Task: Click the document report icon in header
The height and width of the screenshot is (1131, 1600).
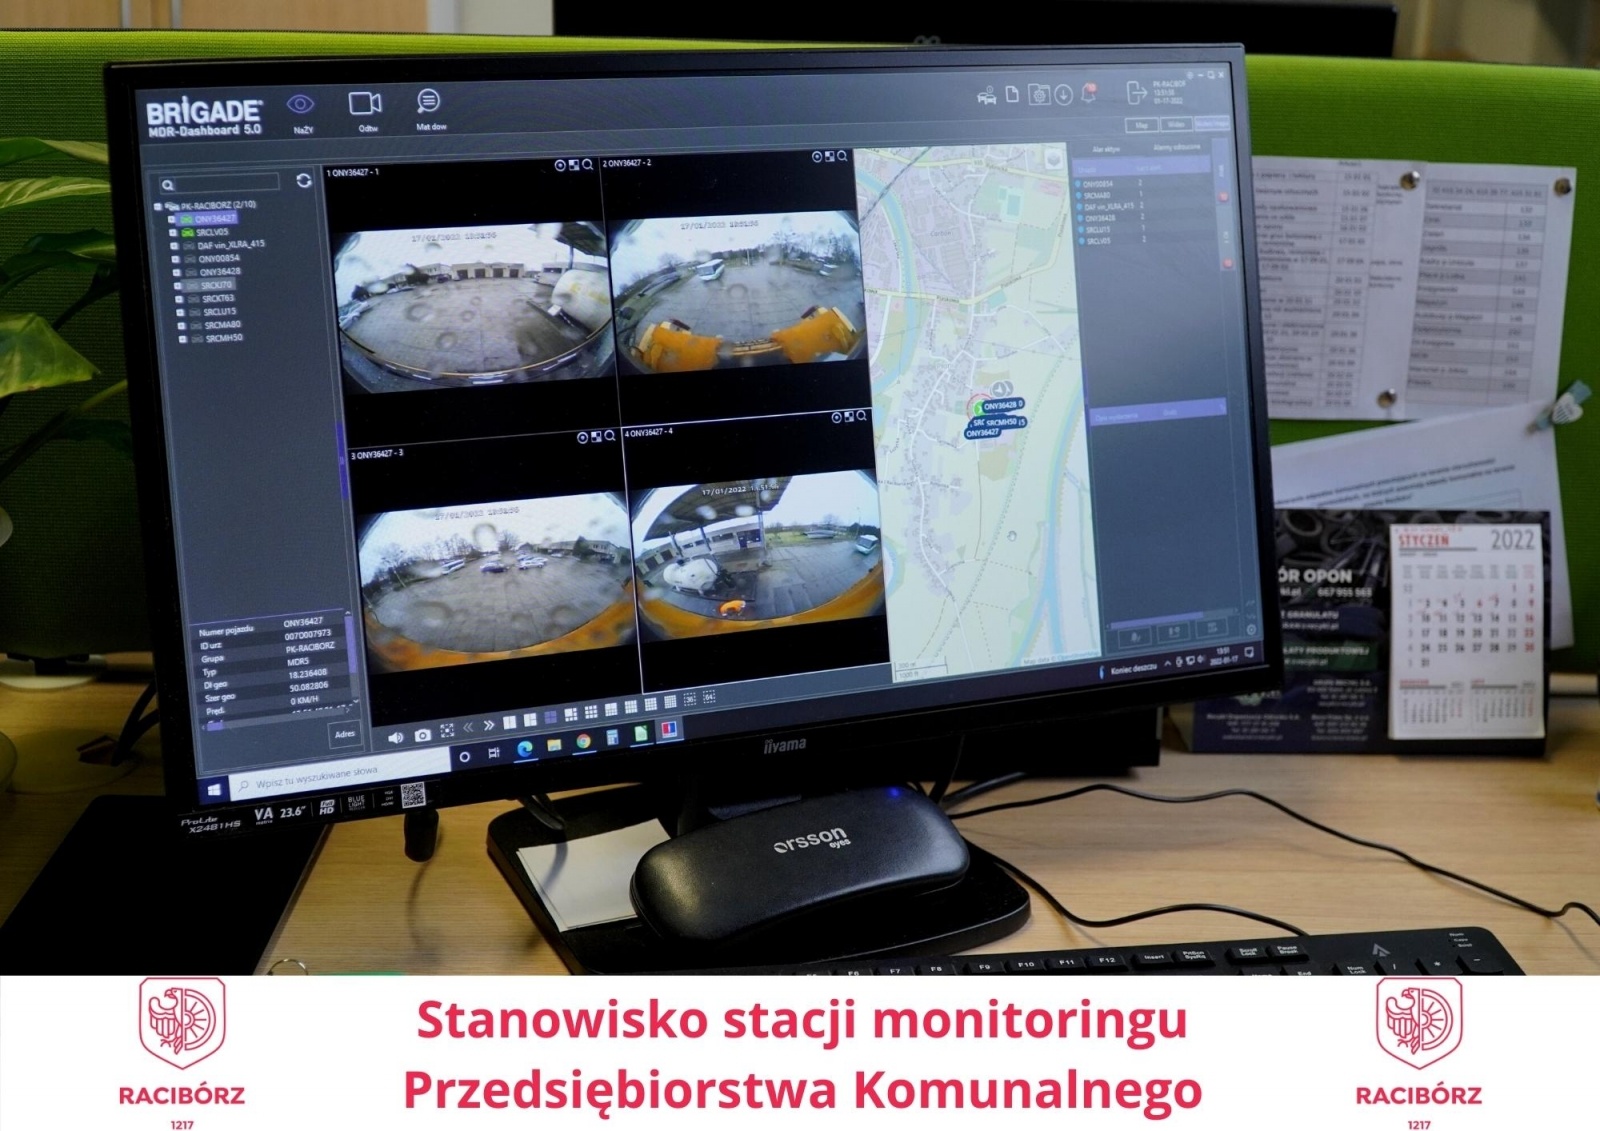Action: pos(1012,94)
